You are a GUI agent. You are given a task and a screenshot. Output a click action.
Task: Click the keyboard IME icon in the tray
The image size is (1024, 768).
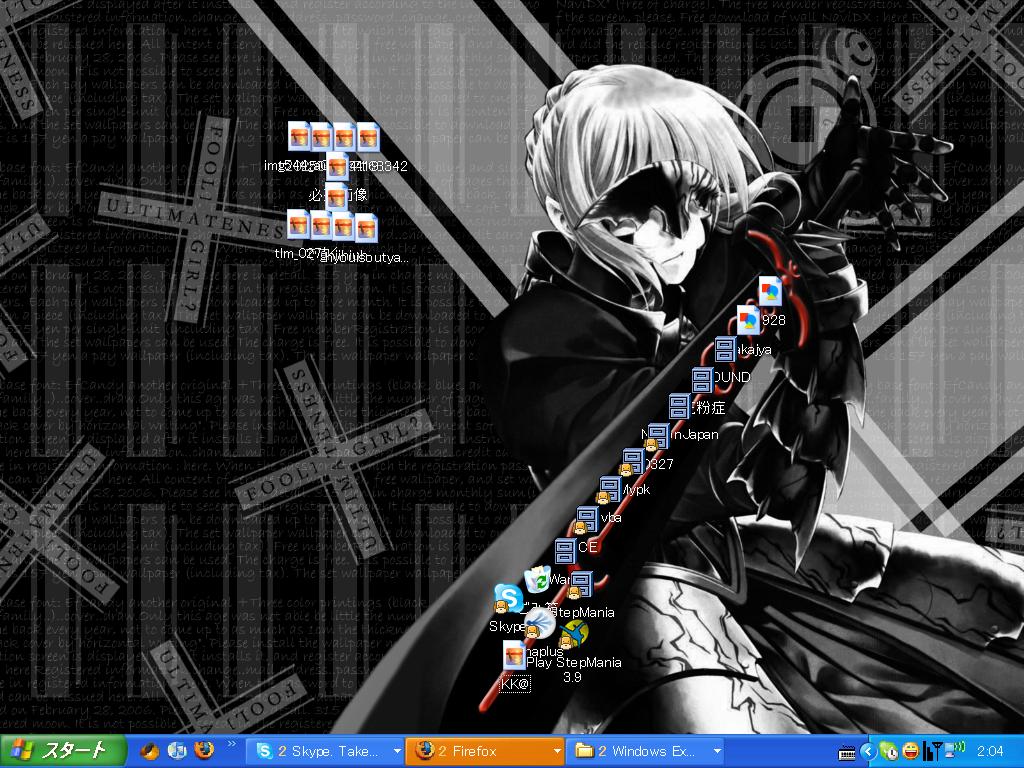[847, 754]
